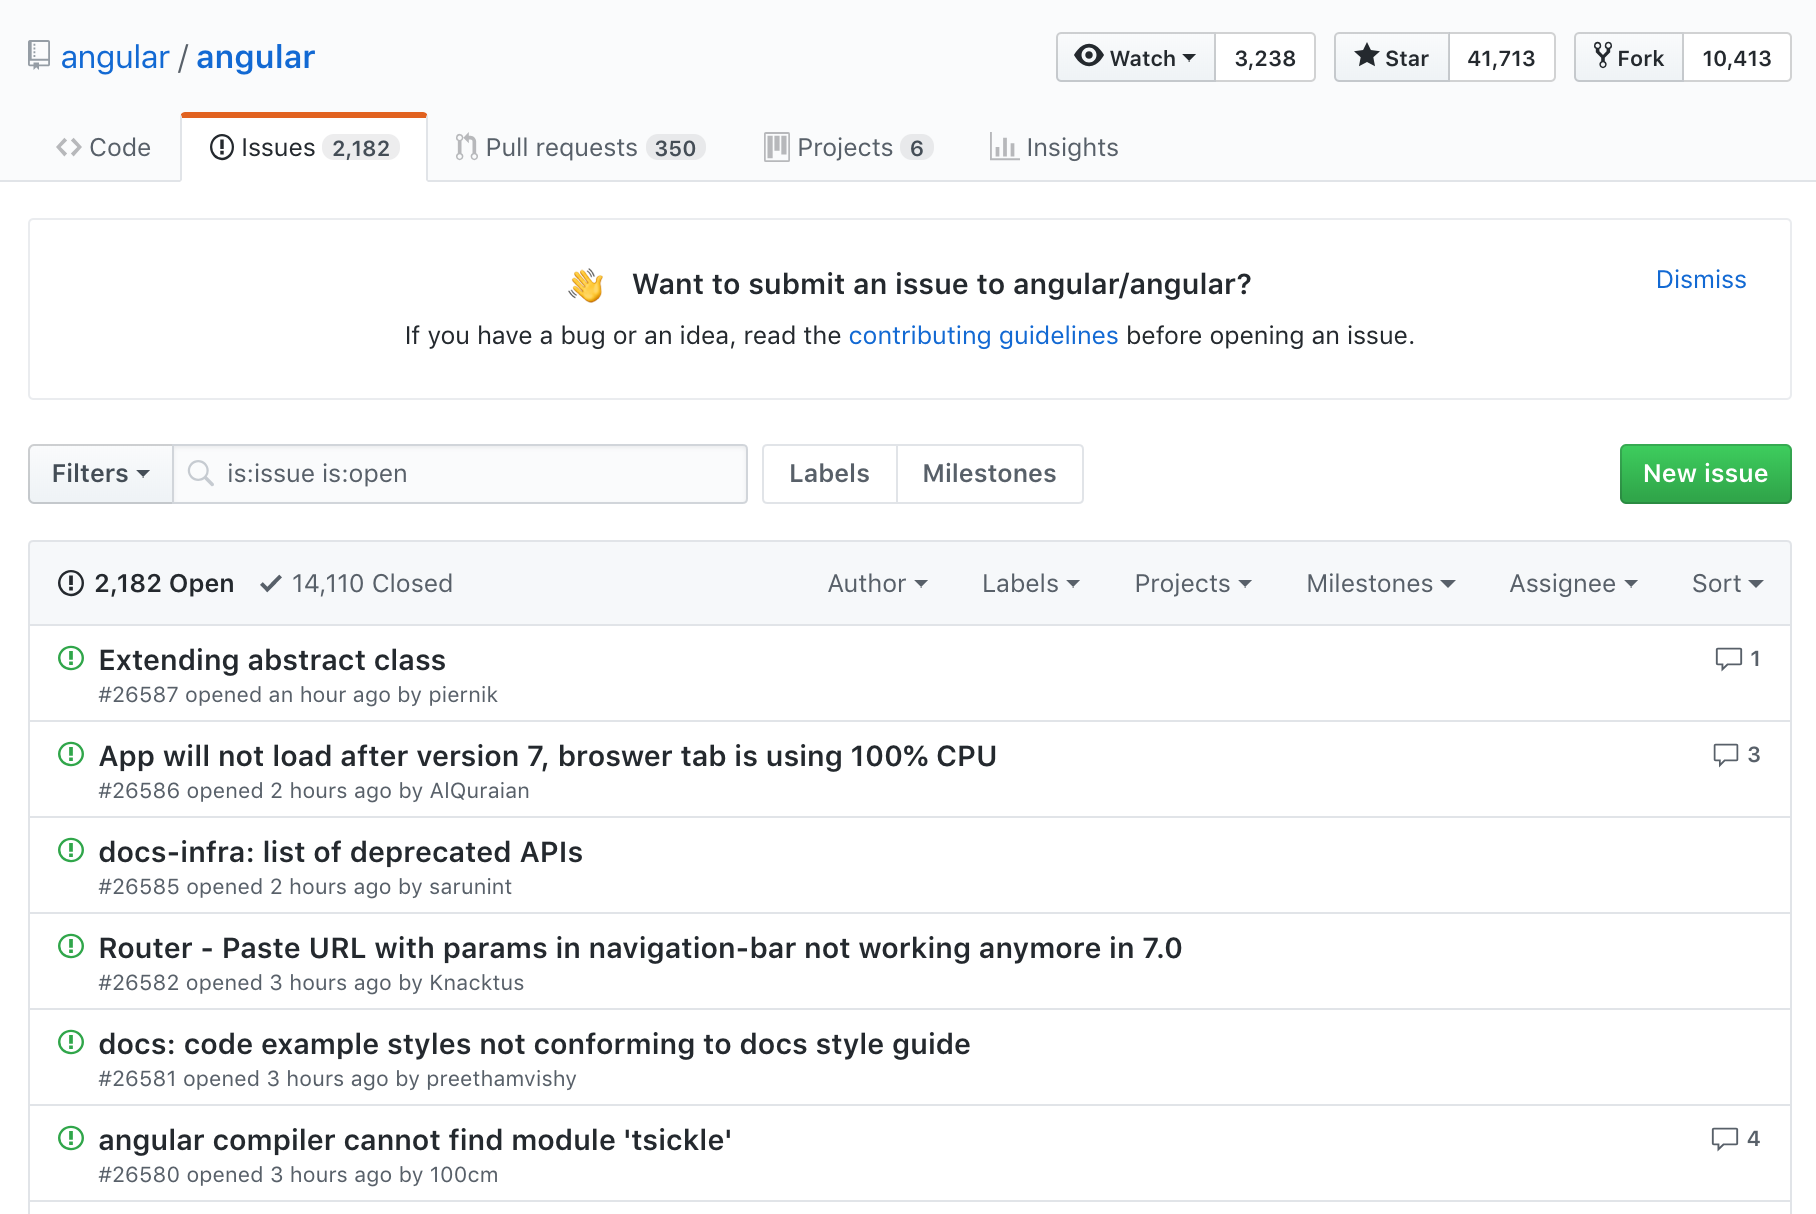
Task: Open comments icon on App will not load issue
Action: pyautogui.click(x=1726, y=755)
